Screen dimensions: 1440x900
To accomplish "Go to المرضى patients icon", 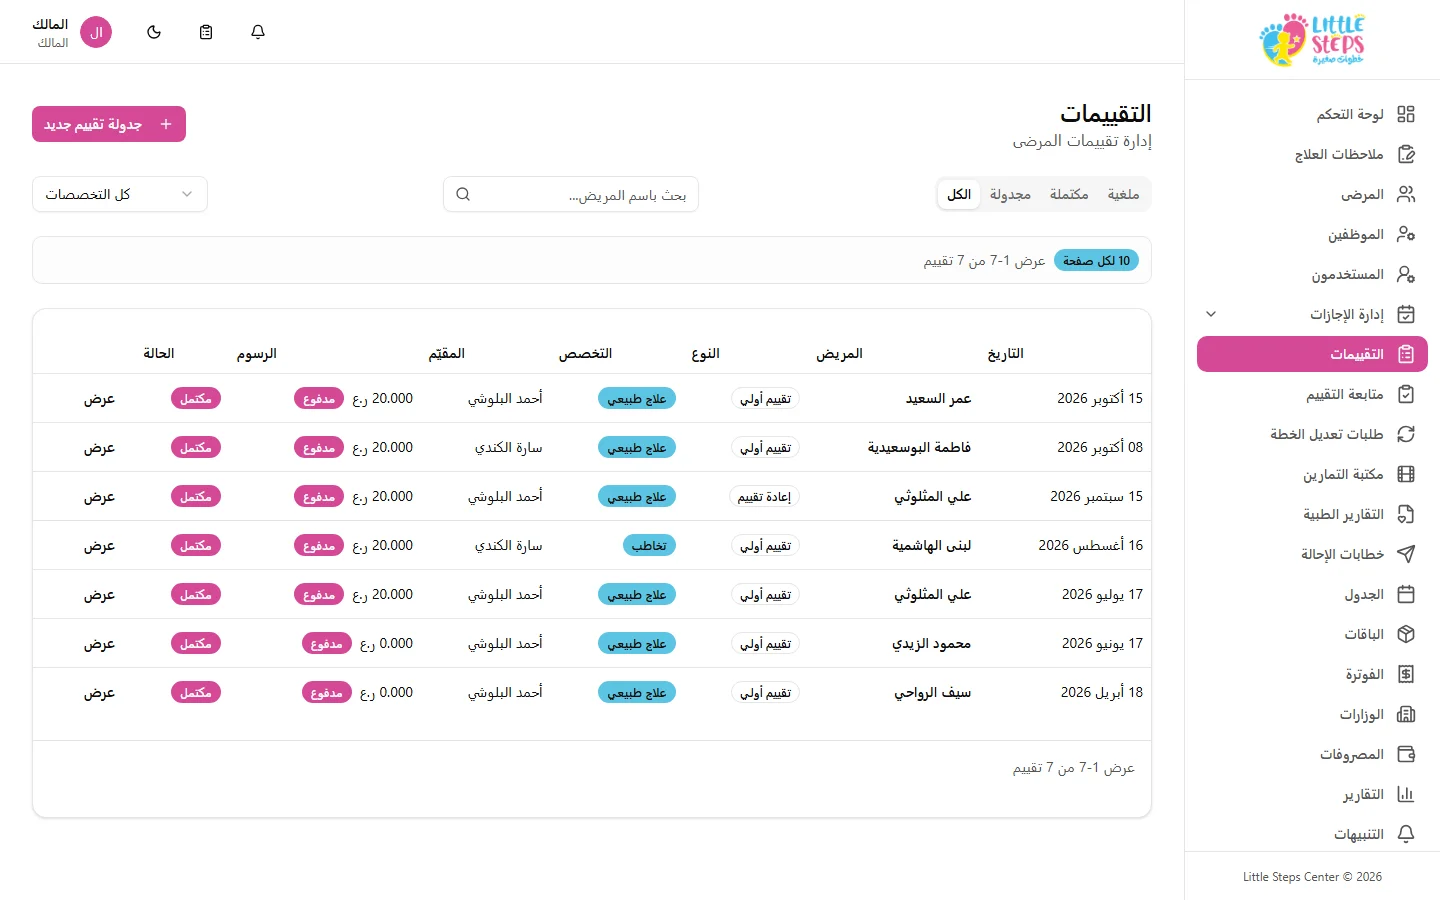I will [x=1406, y=194].
